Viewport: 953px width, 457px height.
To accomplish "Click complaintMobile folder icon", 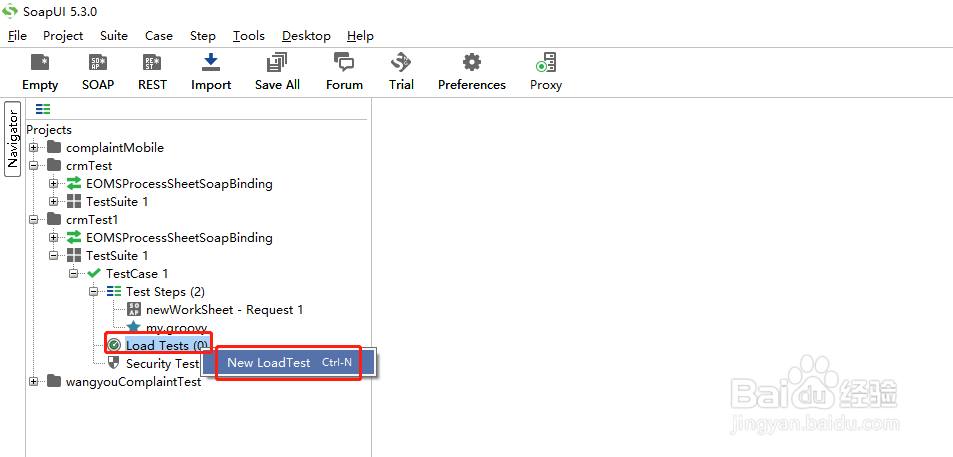I will coord(55,147).
